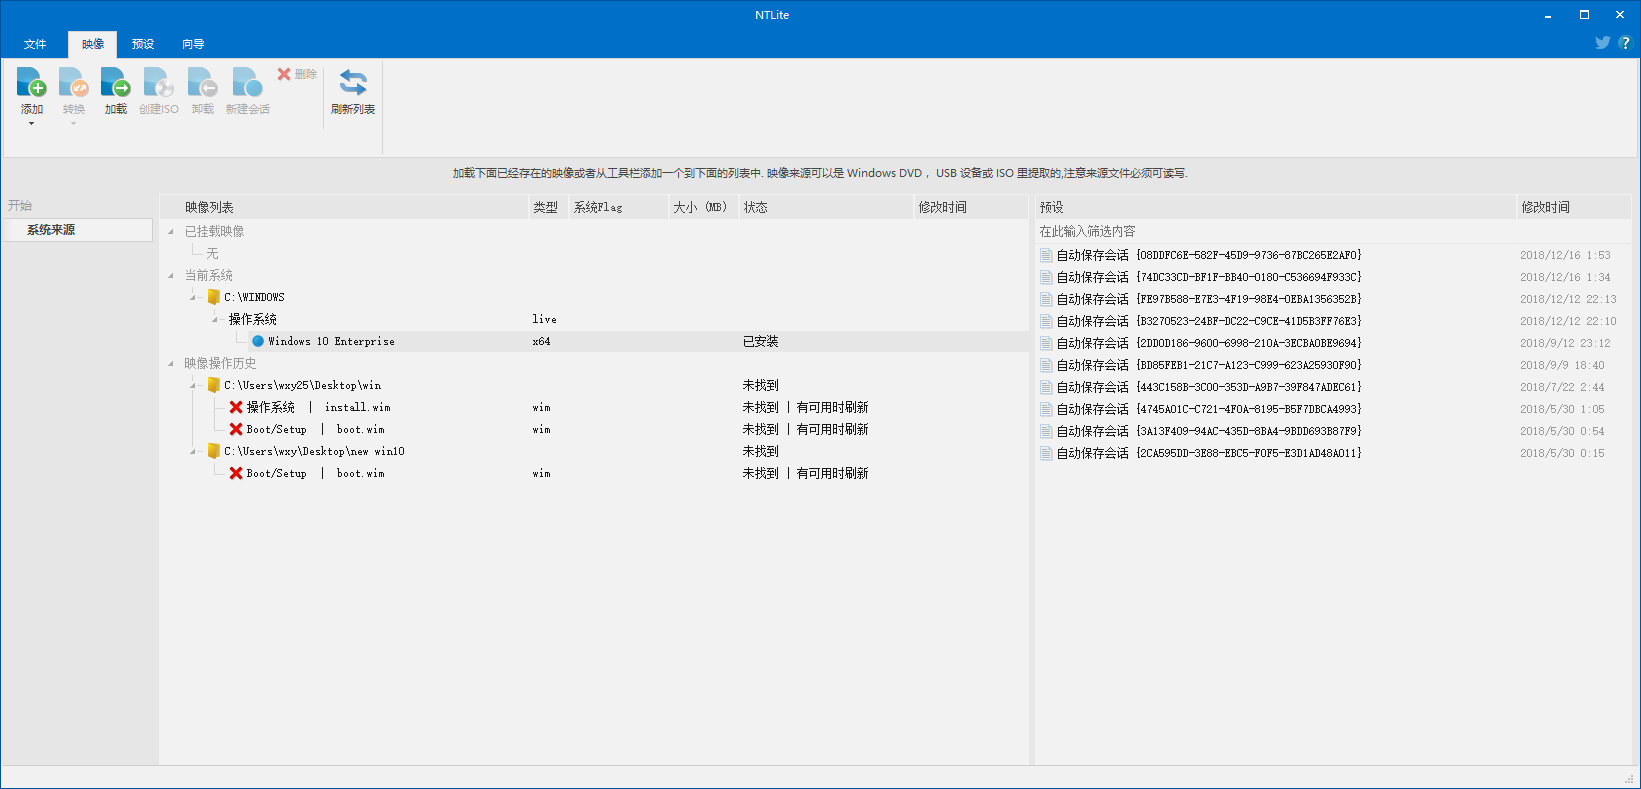Click the 转换 (Convert) icon

(x=74, y=84)
